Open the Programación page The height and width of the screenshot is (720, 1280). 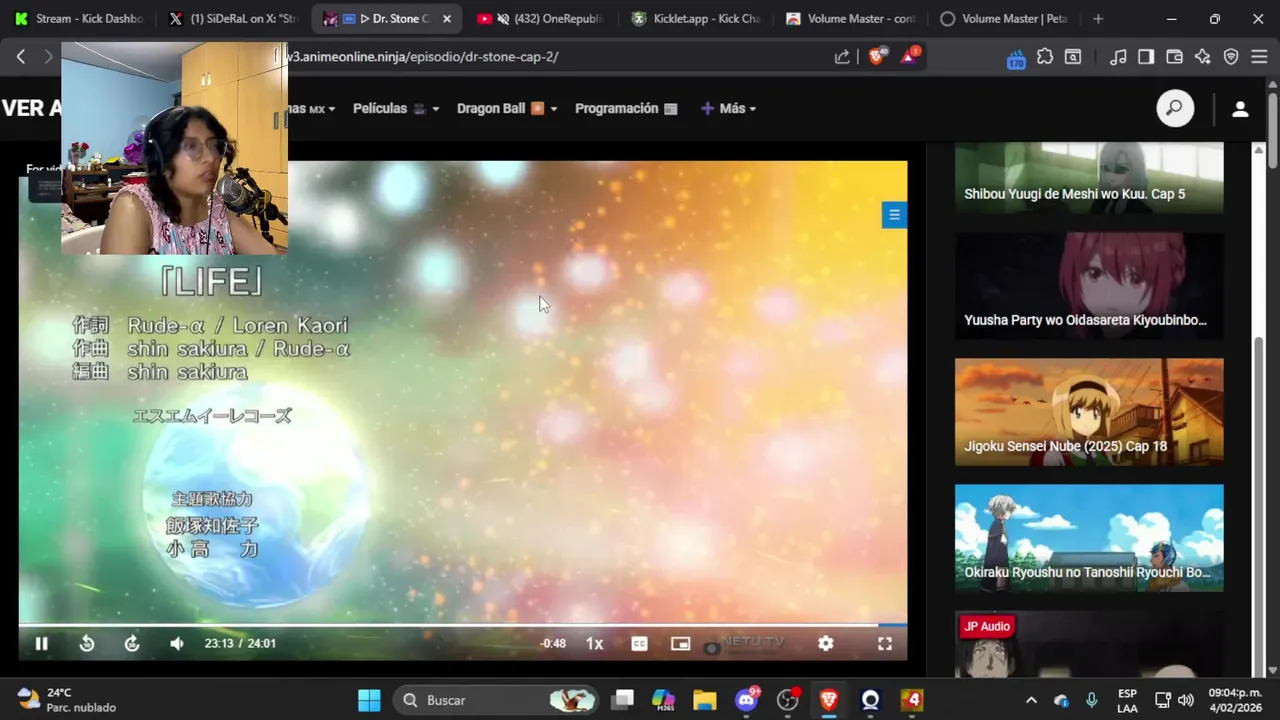[626, 108]
